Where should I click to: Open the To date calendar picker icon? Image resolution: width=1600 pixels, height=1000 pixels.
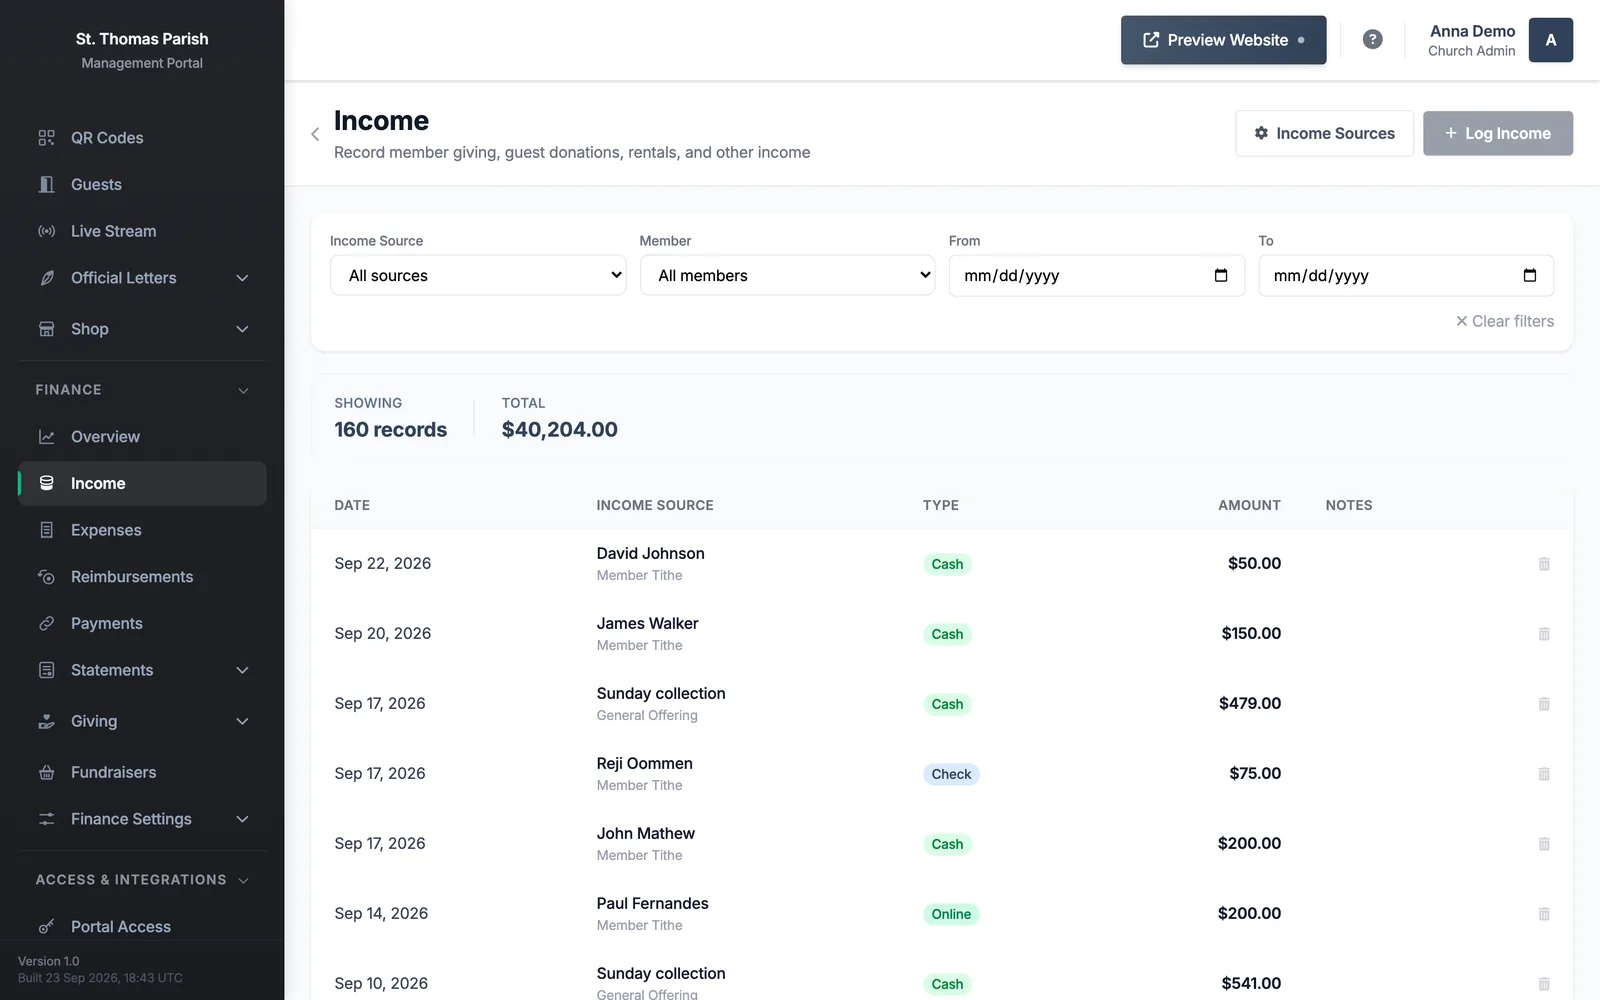pyautogui.click(x=1530, y=275)
